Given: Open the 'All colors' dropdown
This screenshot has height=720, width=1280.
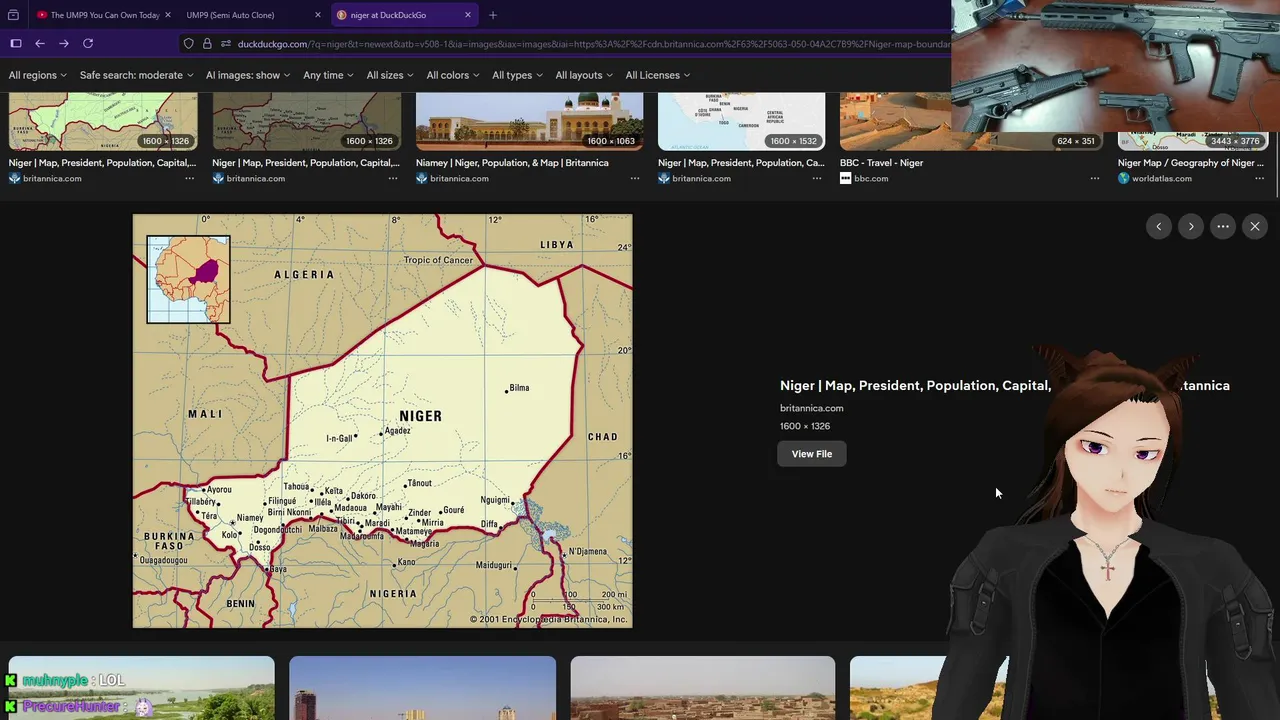Looking at the screenshot, I should pos(453,75).
